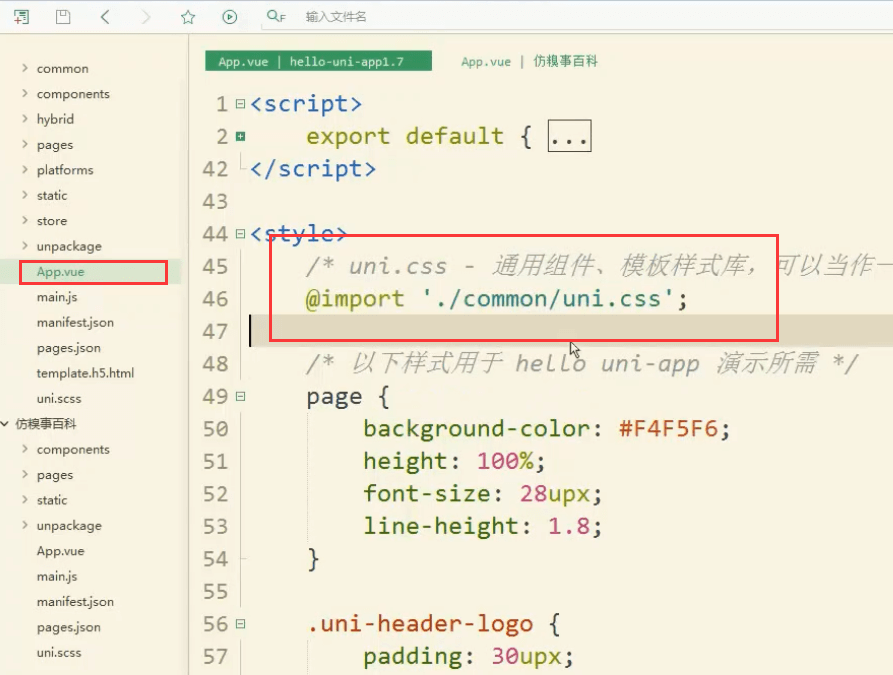
Task: Expand the store folder
Action: coord(24,220)
